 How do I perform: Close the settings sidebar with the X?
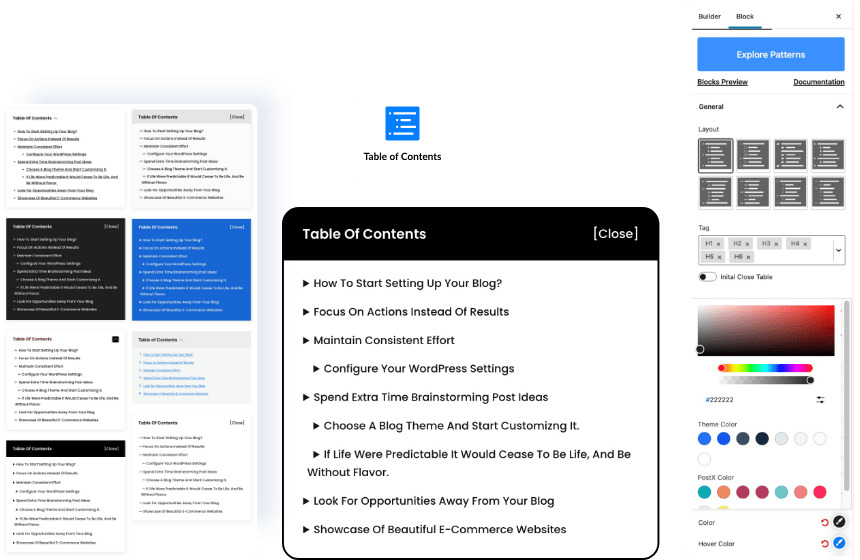[838, 16]
